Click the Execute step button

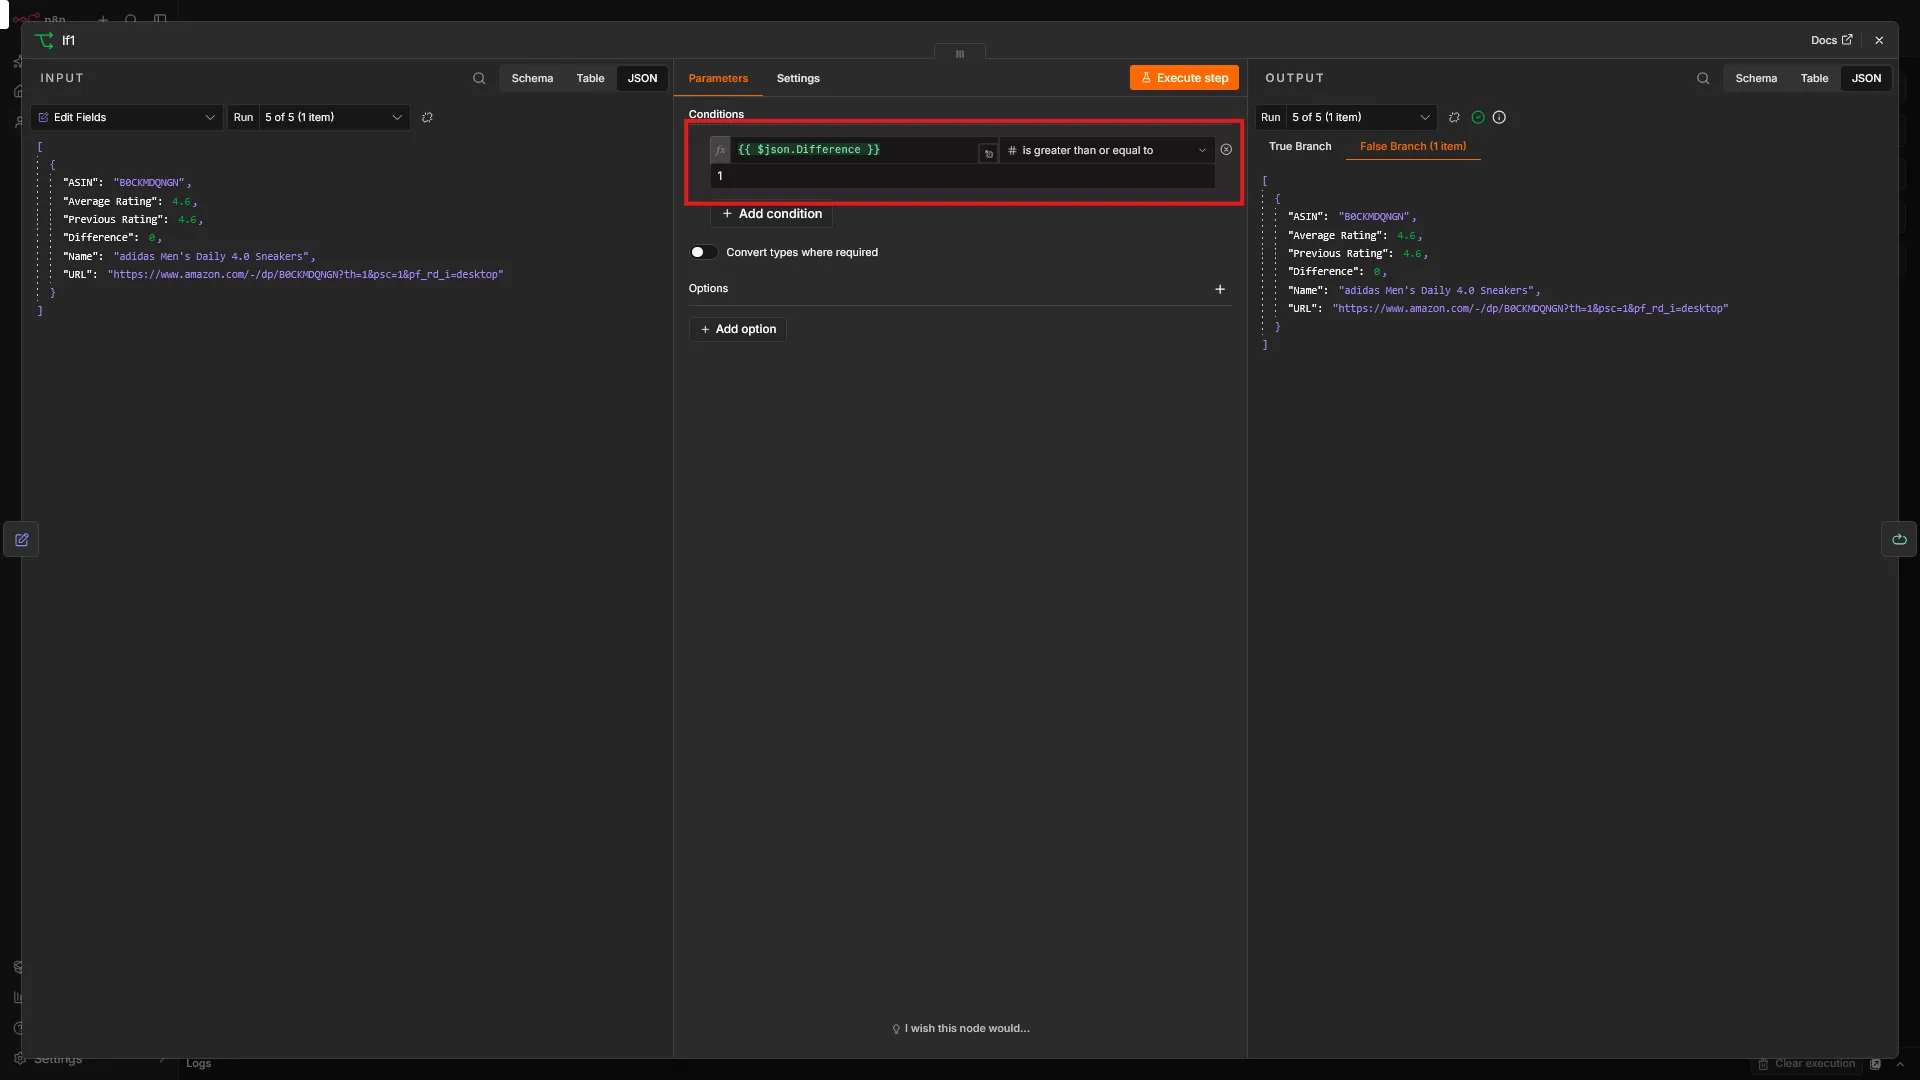1184,78
